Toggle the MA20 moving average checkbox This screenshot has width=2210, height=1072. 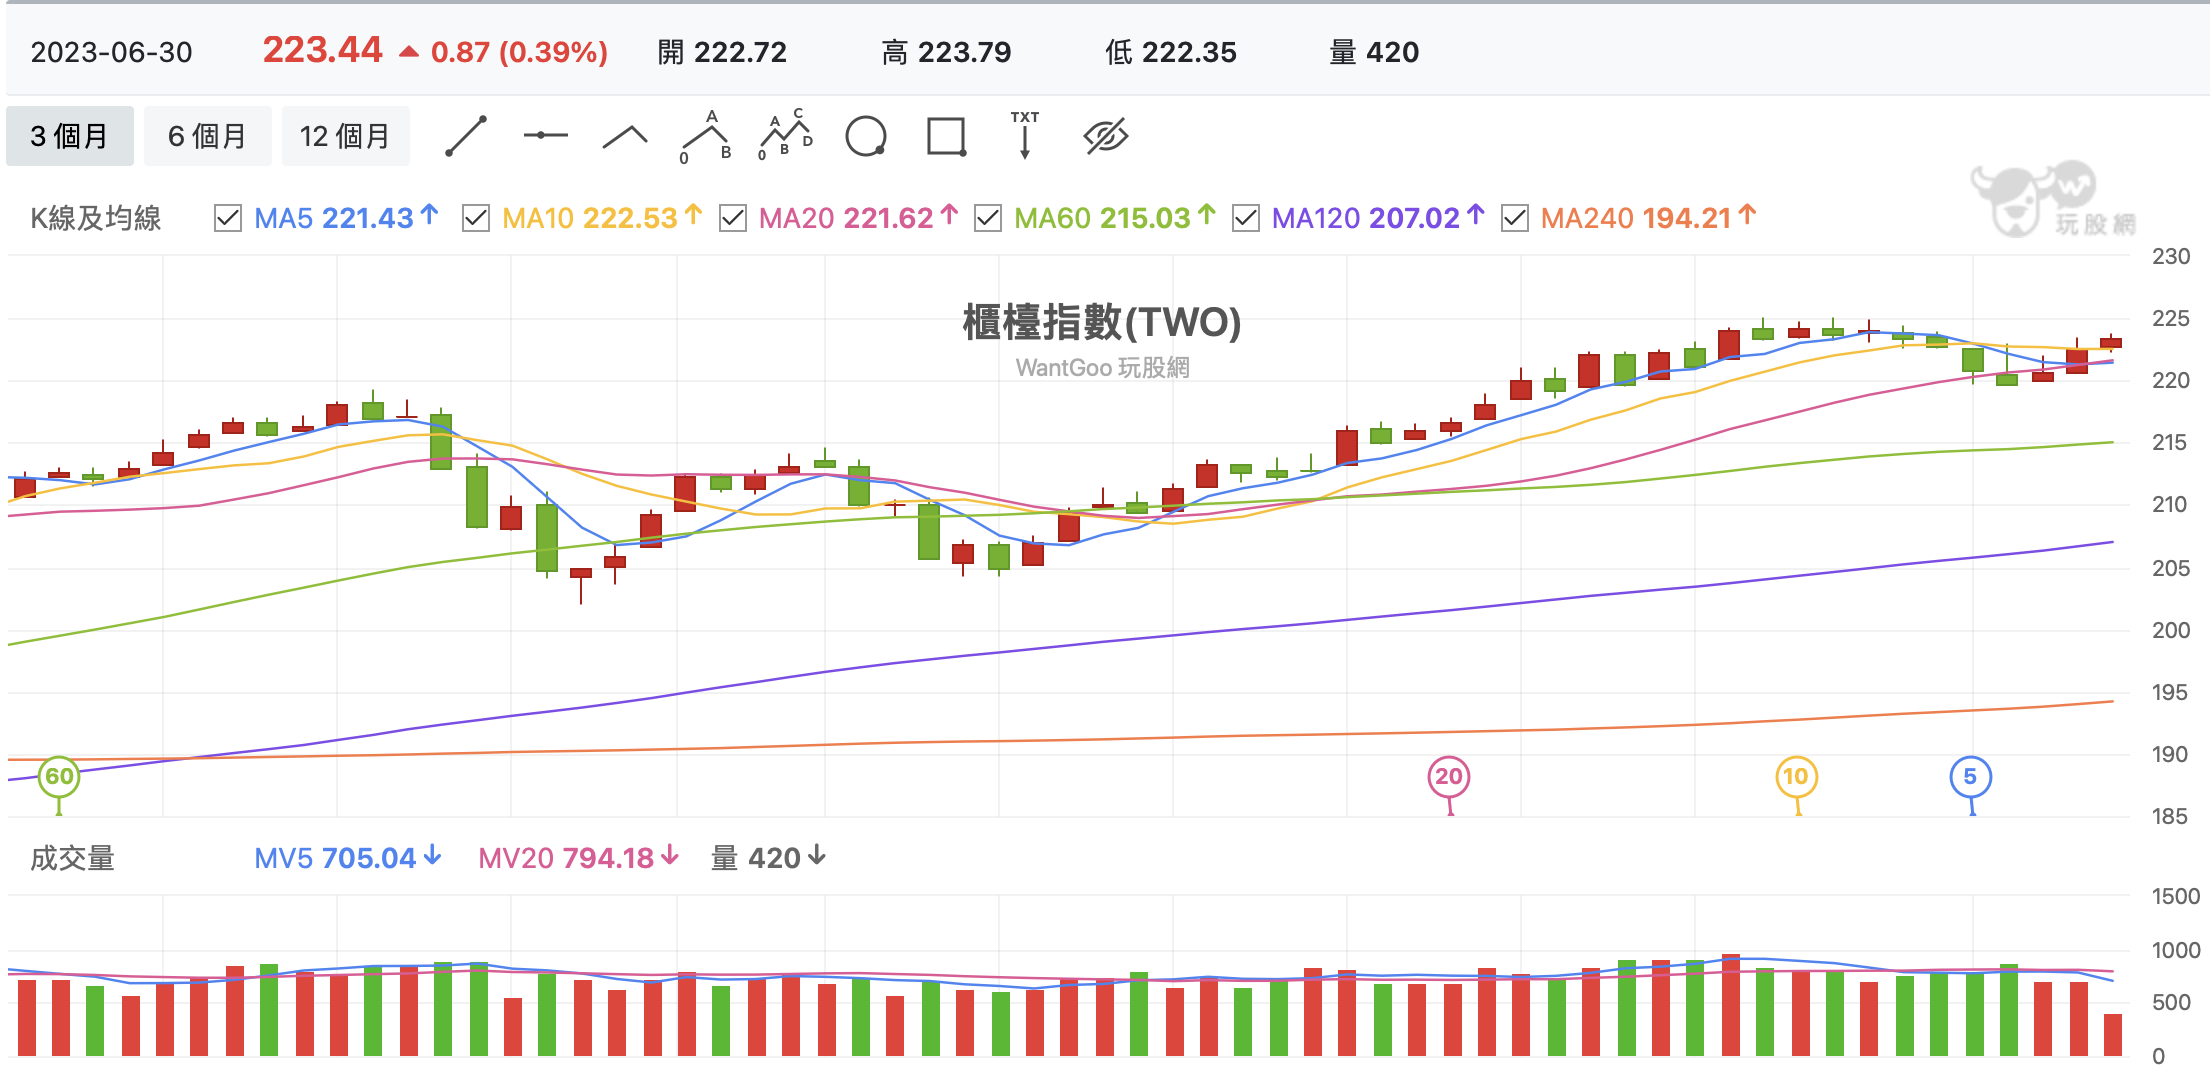point(733,218)
